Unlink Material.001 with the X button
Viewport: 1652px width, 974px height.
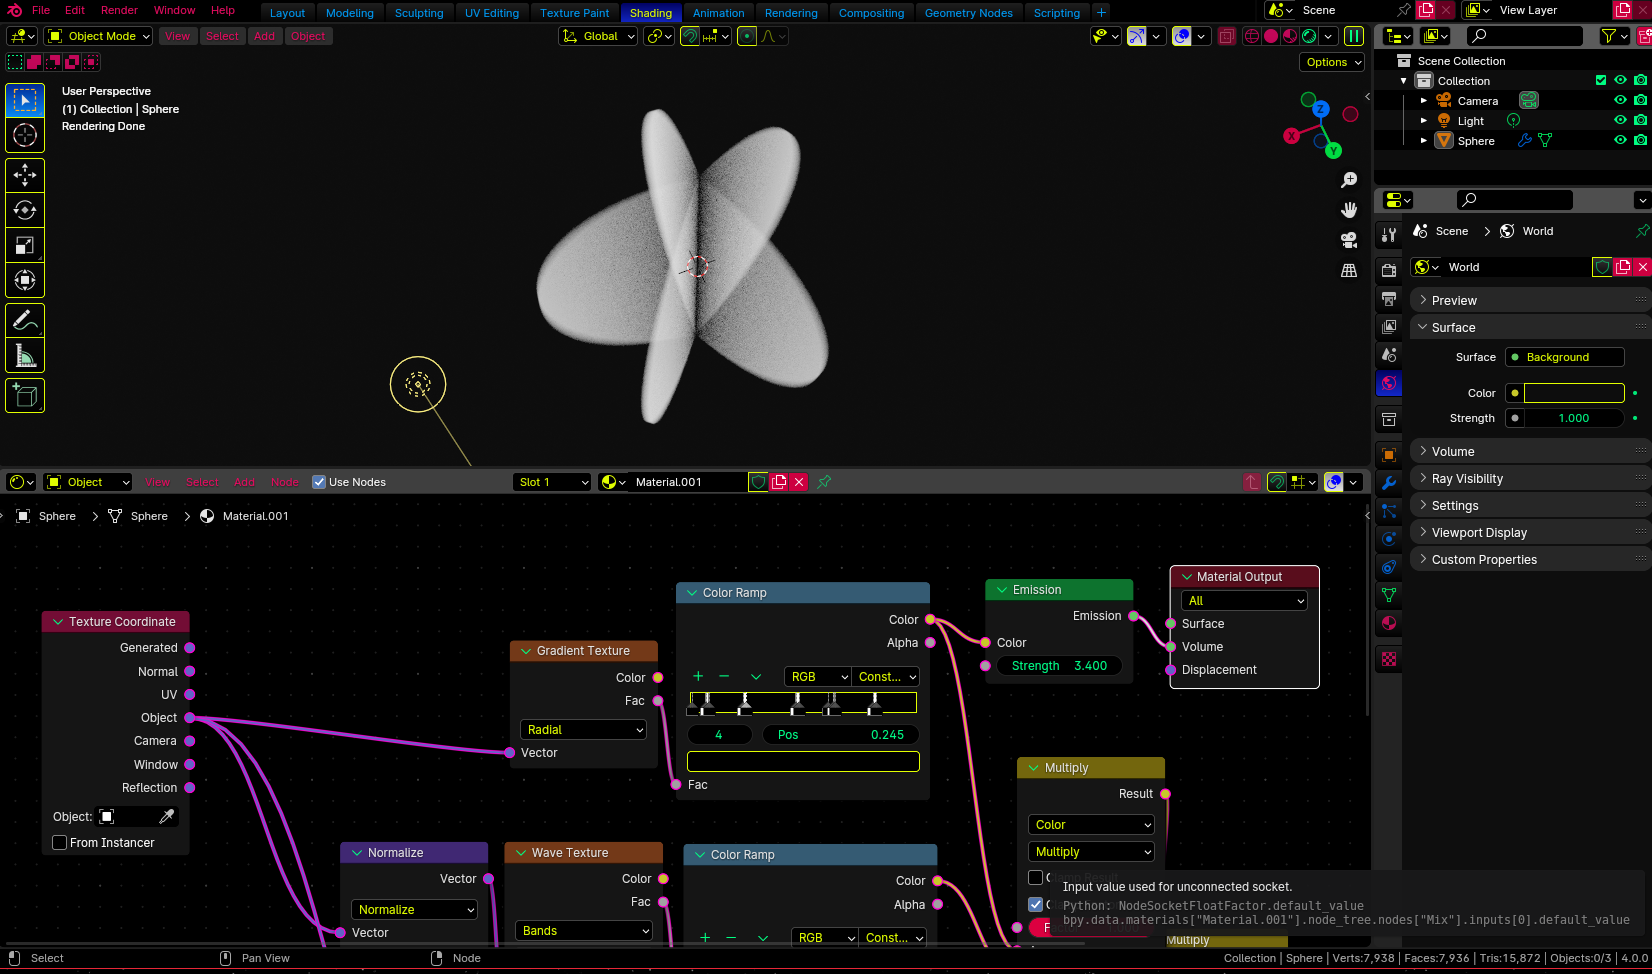pos(798,482)
